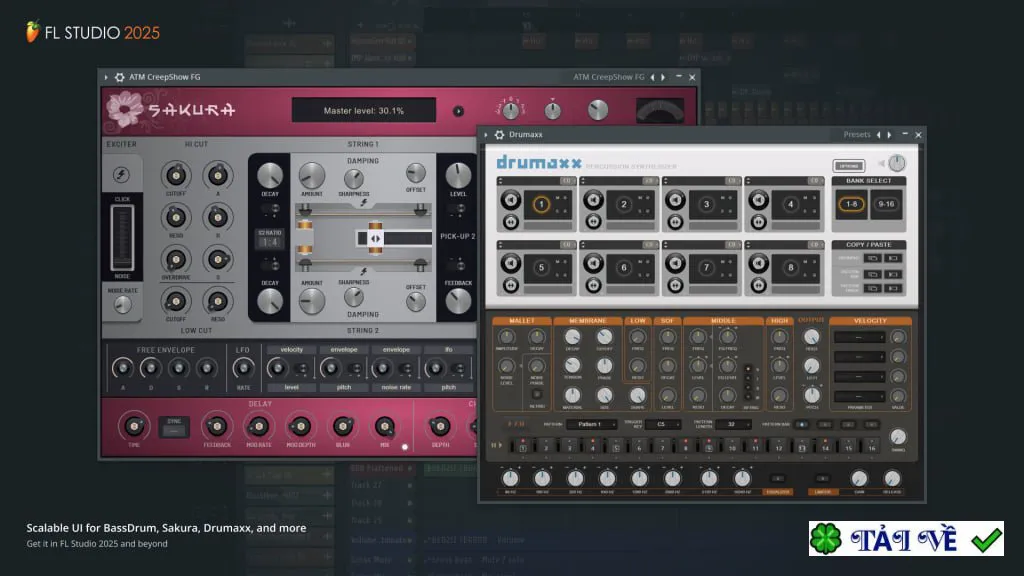Click the lfo modulation tab in Sakura
1024x576 pixels.
448,350
